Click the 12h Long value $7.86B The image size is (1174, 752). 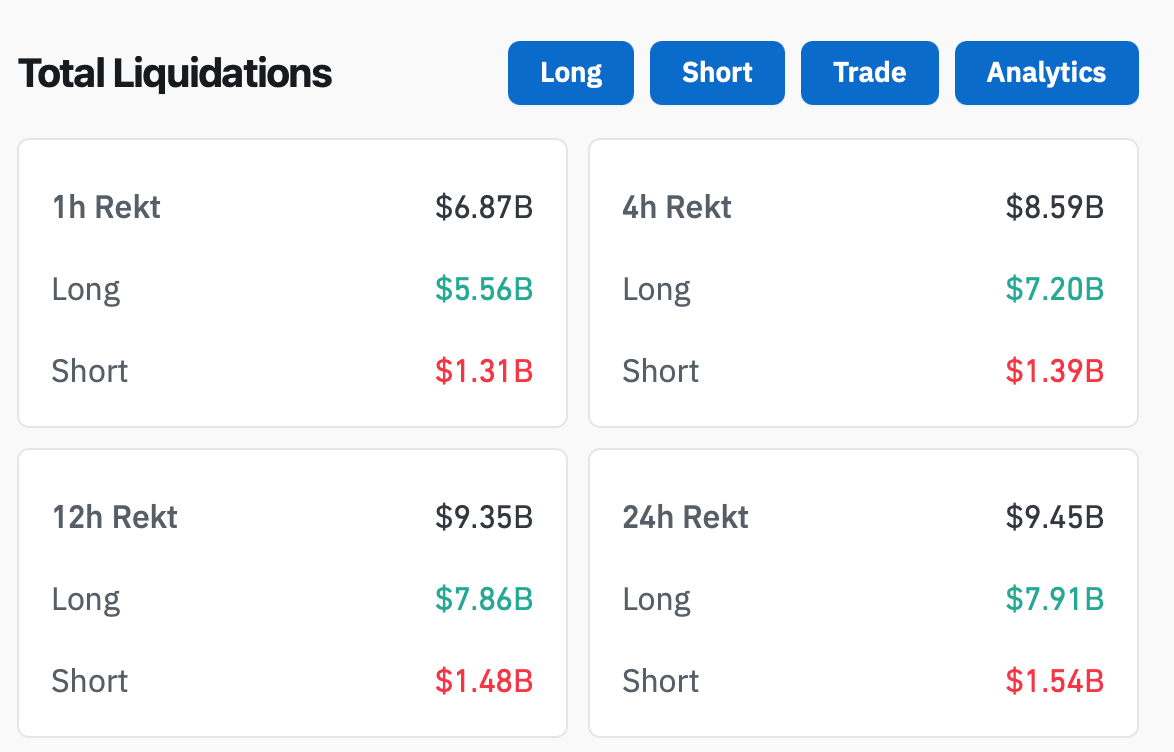(484, 599)
